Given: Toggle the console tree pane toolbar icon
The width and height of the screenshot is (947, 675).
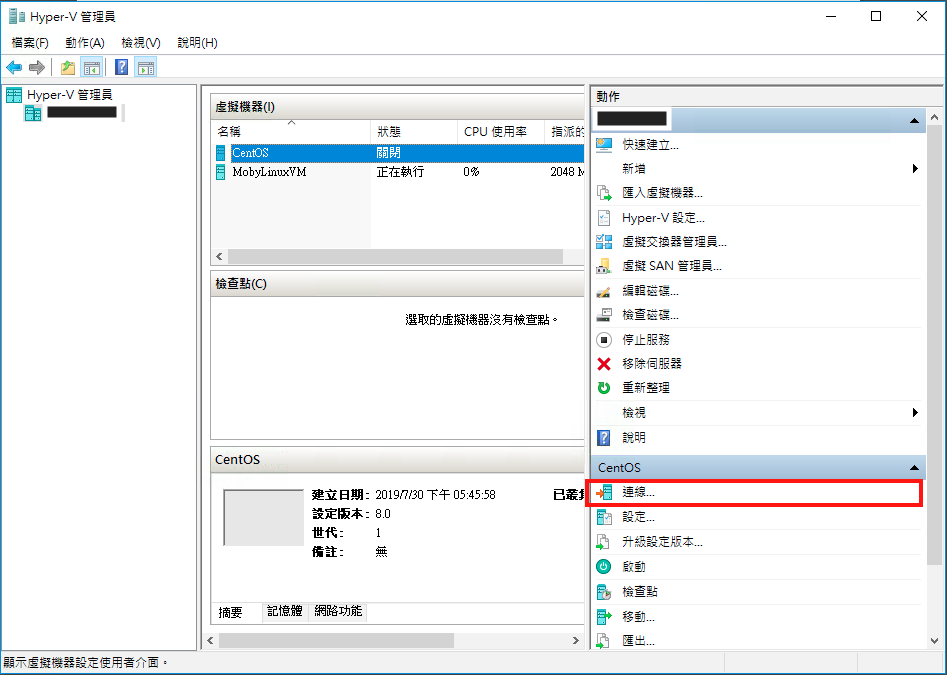Looking at the screenshot, I should [x=92, y=68].
